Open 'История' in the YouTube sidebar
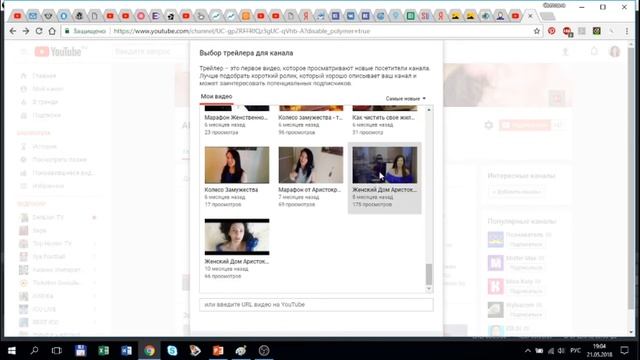 point(44,147)
